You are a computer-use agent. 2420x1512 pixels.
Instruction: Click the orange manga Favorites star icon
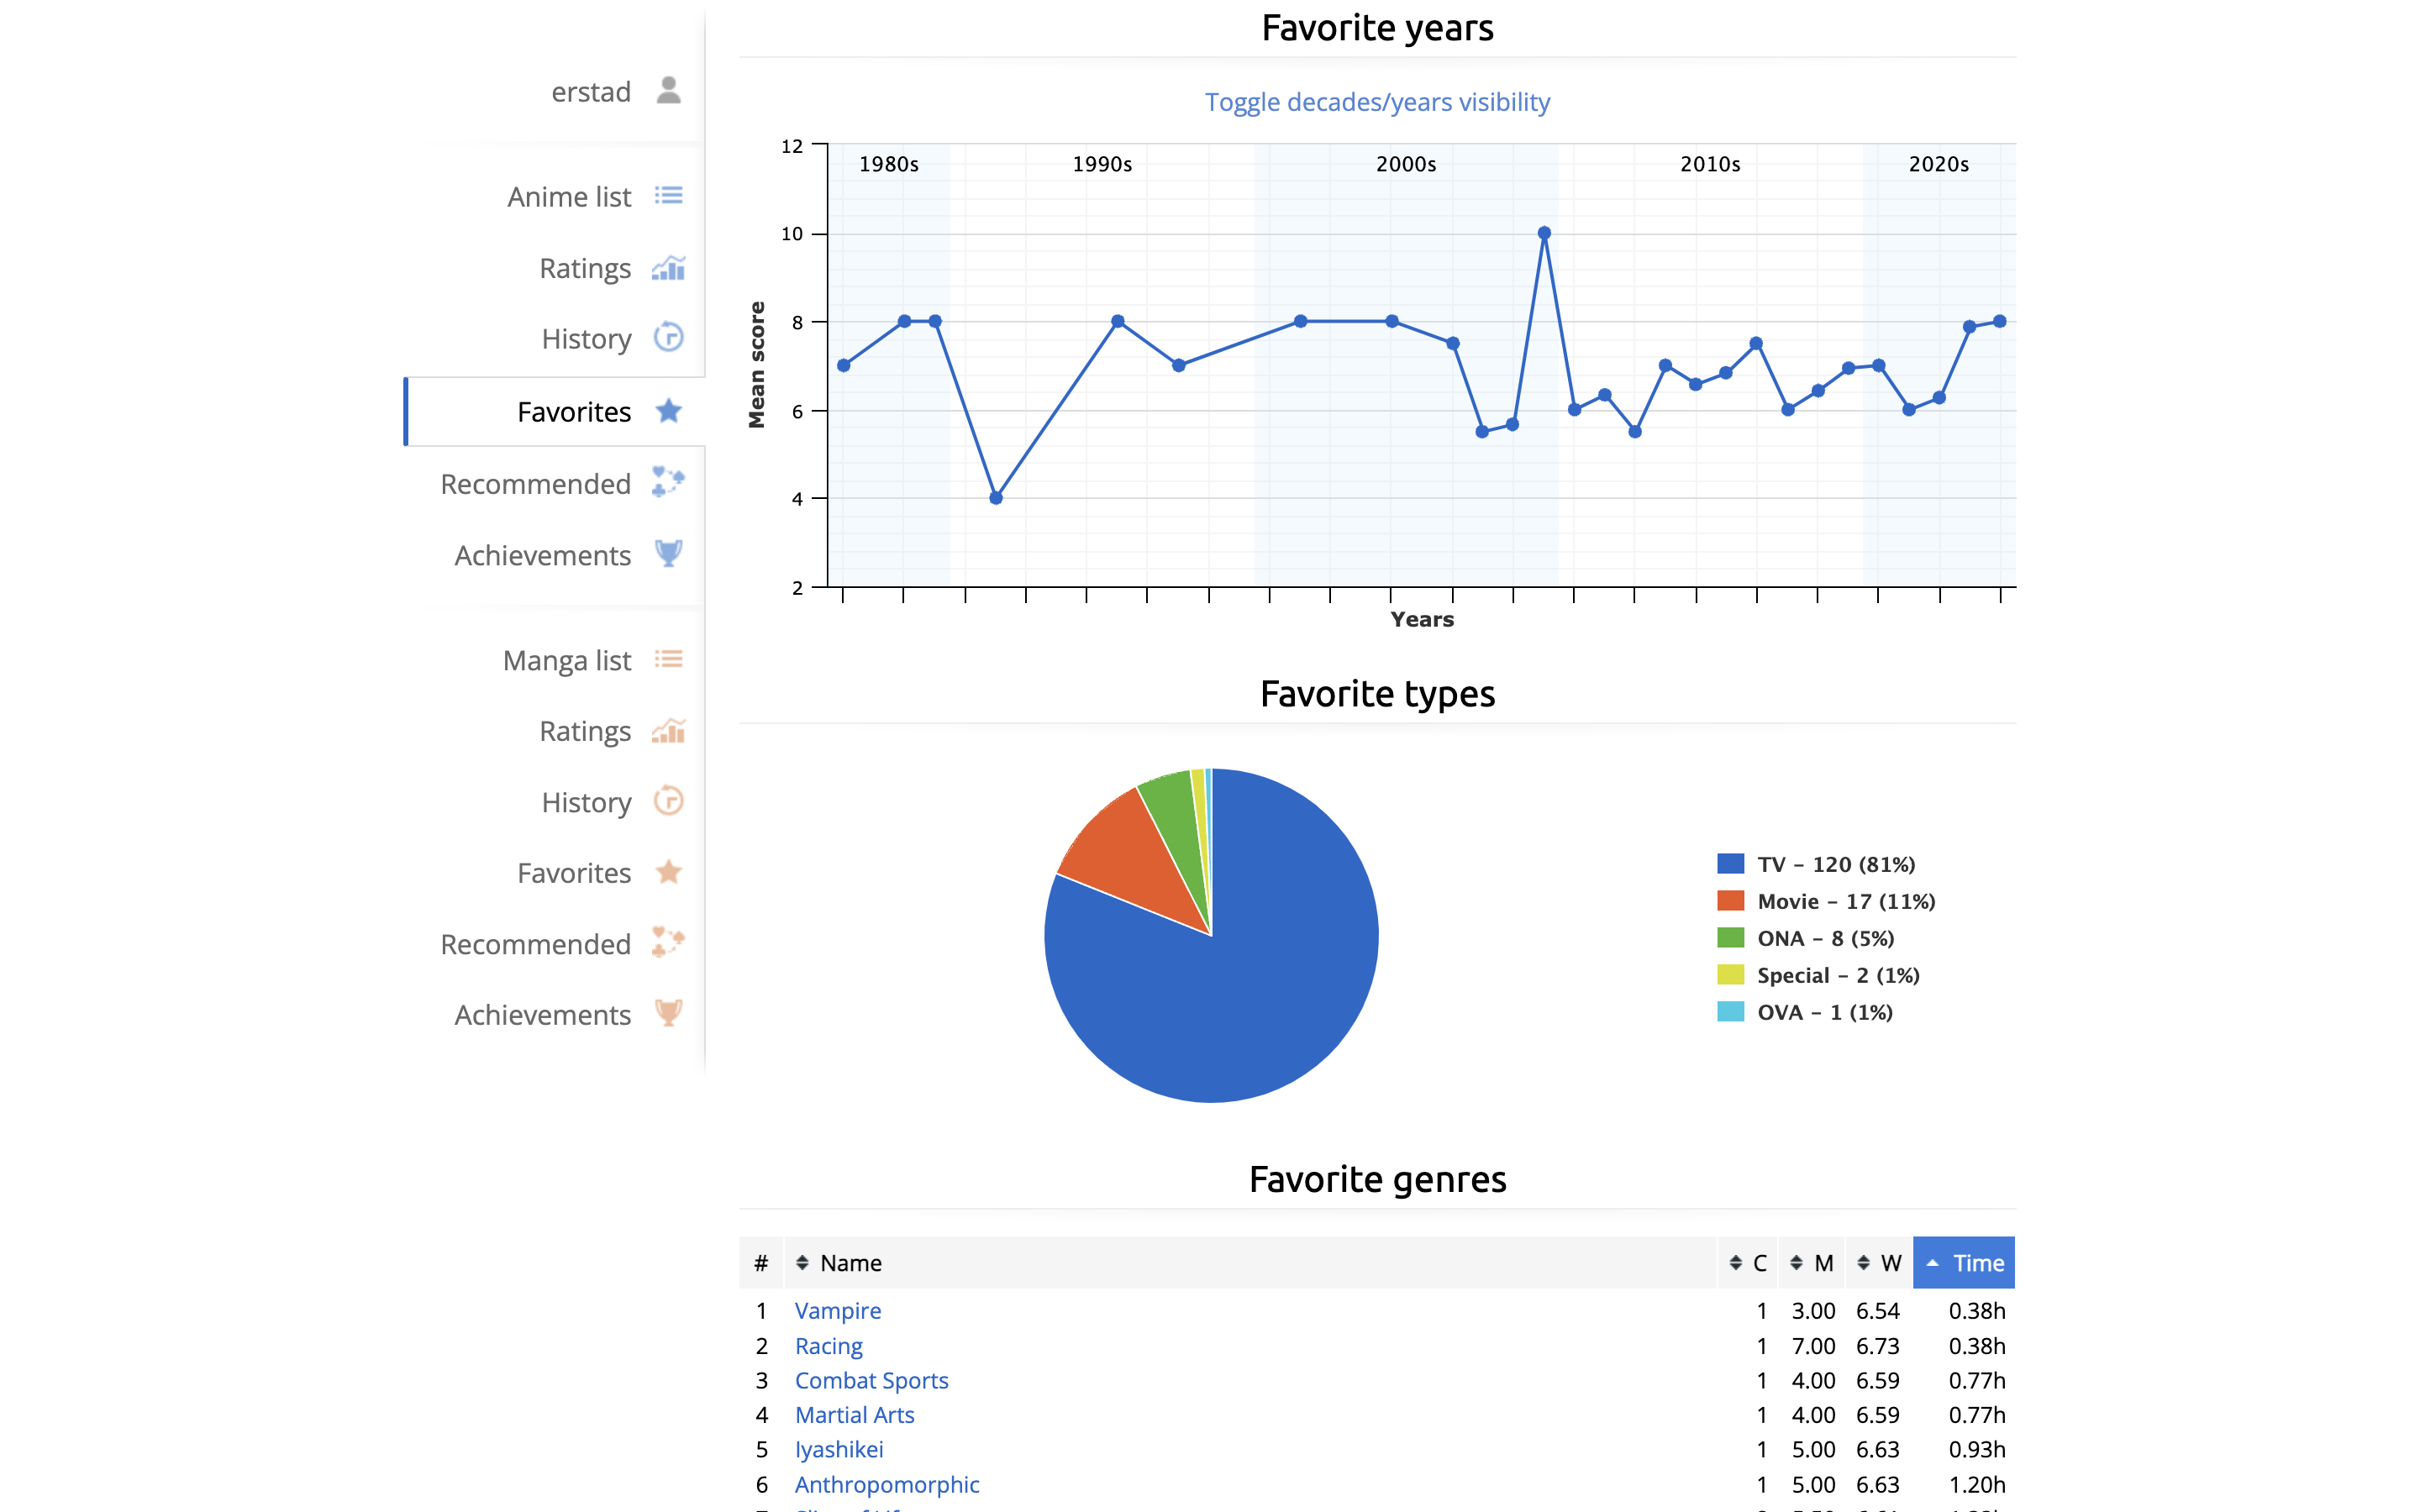(x=668, y=872)
